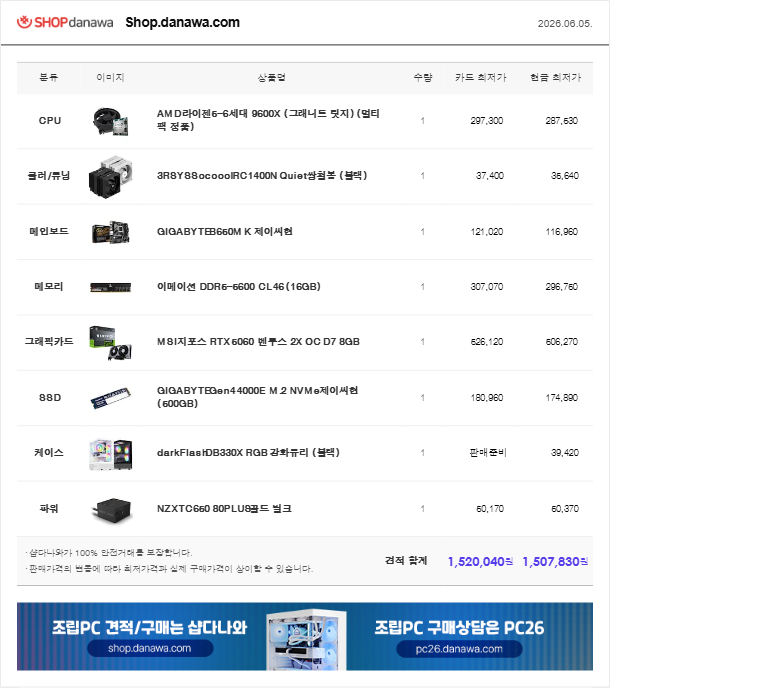The height and width of the screenshot is (688, 762).
Task: Click the 현금 최저가 column header
Action: (555, 77)
